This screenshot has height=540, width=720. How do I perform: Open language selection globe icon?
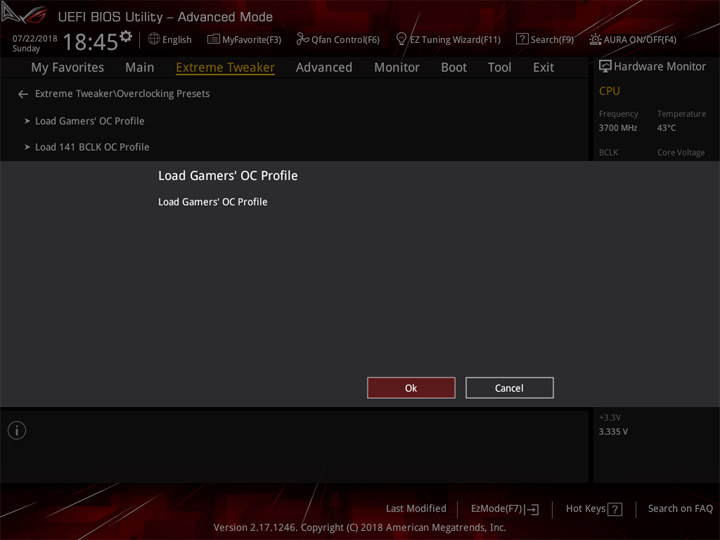(x=154, y=39)
